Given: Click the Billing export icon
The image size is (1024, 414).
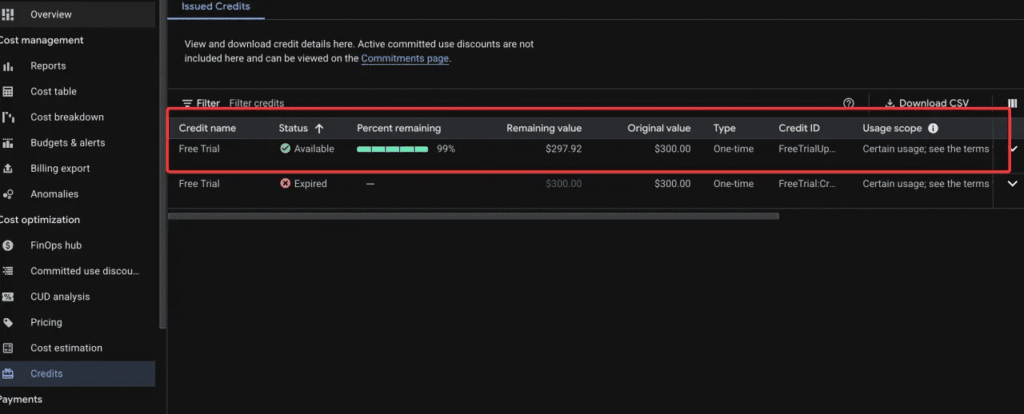Looking at the screenshot, I should pyautogui.click(x=8, y=169).
